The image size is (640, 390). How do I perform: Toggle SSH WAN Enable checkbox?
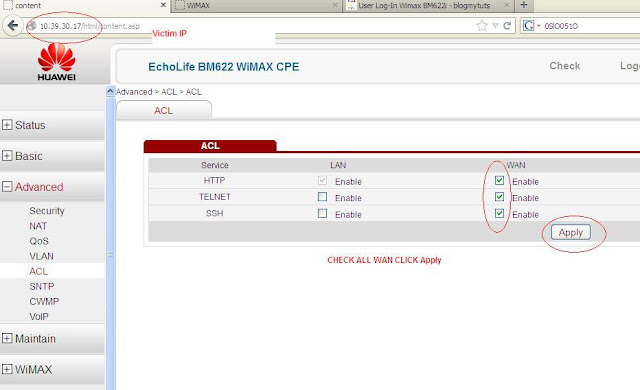499,213
